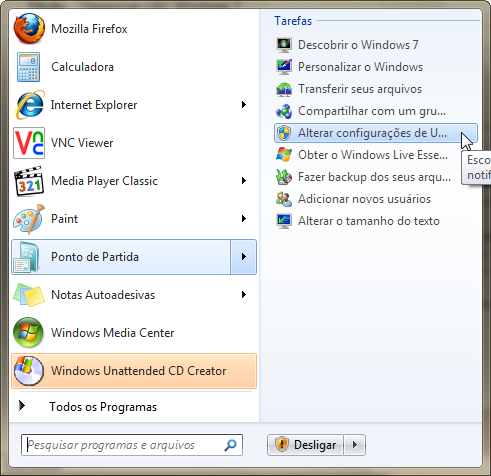Launch Calculadora from its icon

(x=29, y=67)
